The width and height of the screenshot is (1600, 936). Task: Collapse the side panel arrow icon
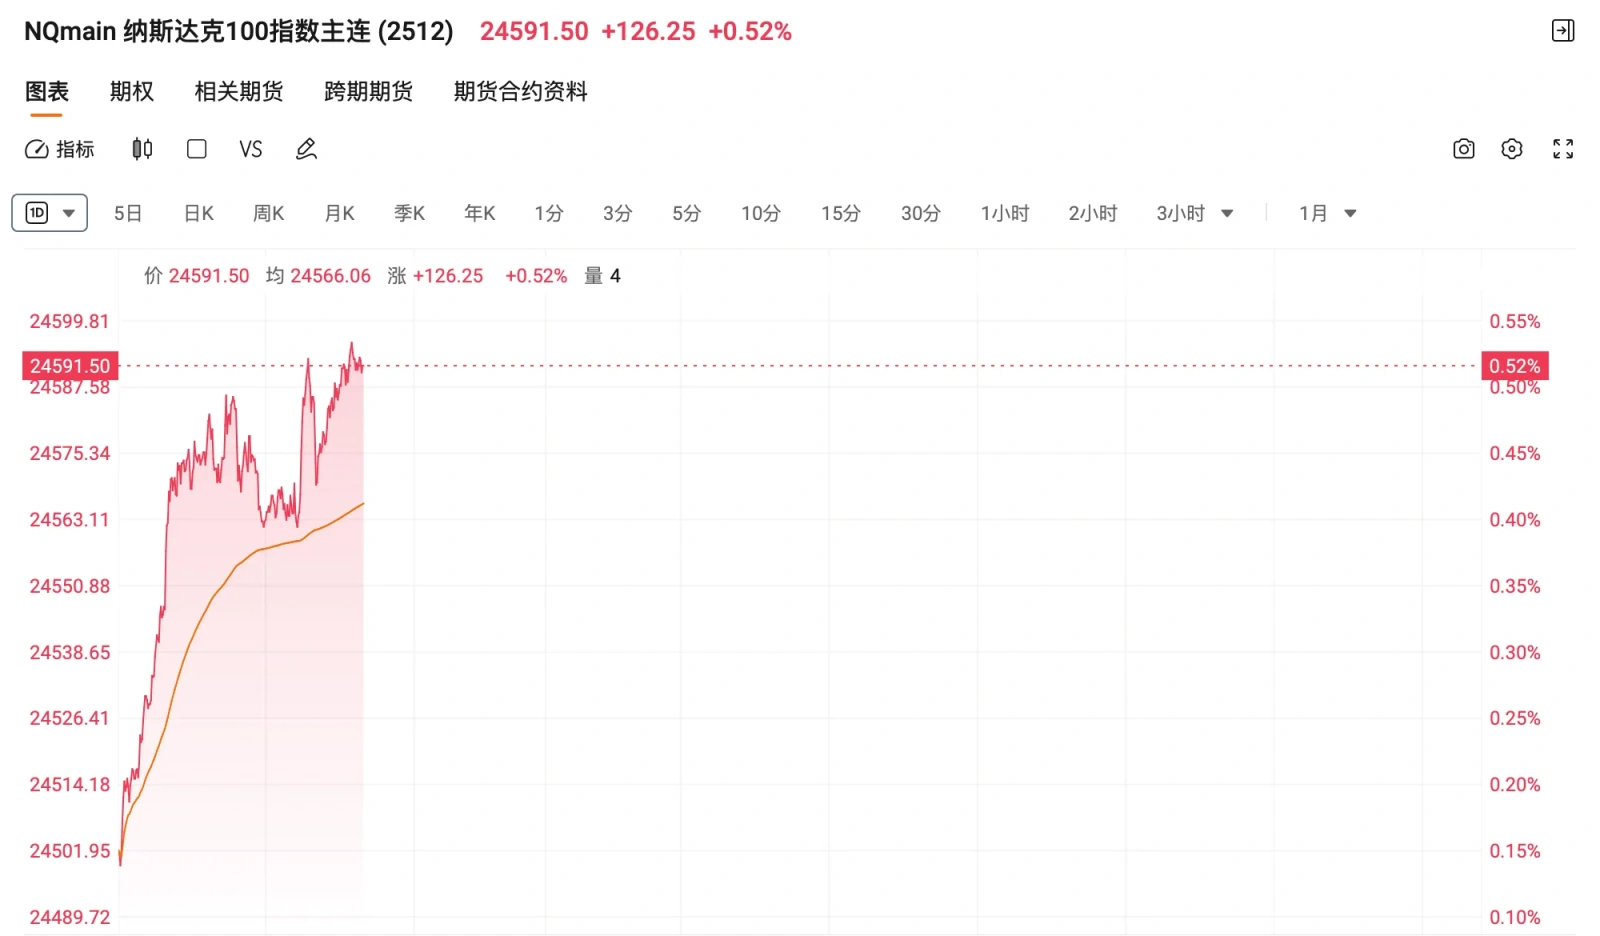pyautogui.click(x=1563, y=31)
